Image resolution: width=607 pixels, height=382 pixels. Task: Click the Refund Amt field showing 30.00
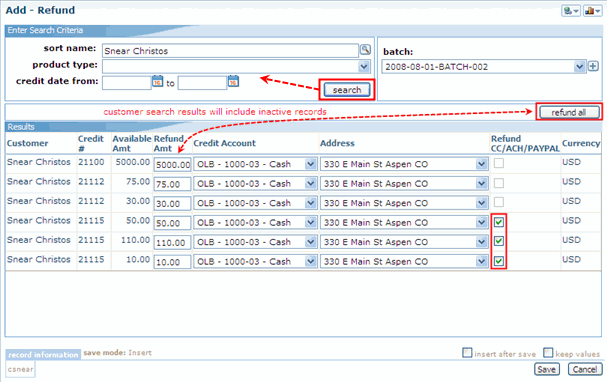(172, 203)
